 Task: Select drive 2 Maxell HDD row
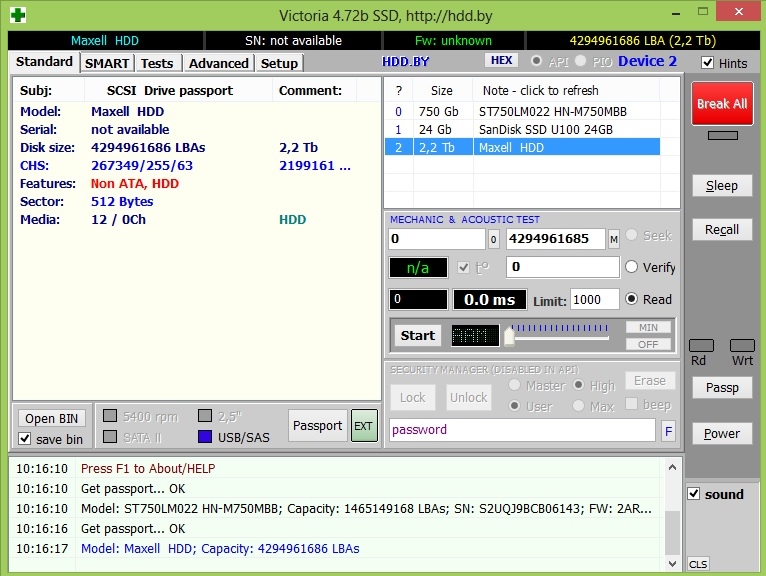click(x=522, y=148)
